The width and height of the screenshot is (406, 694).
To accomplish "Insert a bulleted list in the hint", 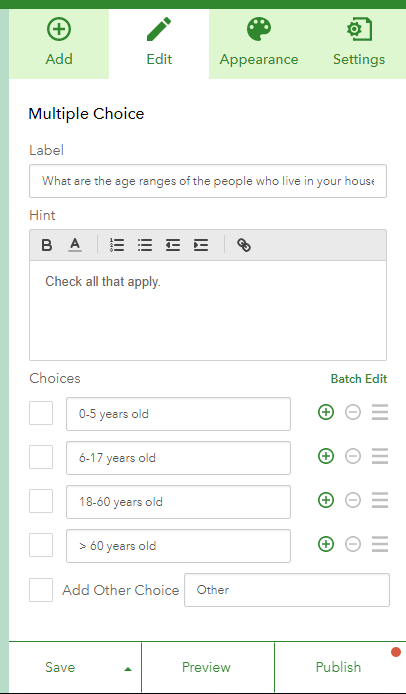I will [145, 245].
